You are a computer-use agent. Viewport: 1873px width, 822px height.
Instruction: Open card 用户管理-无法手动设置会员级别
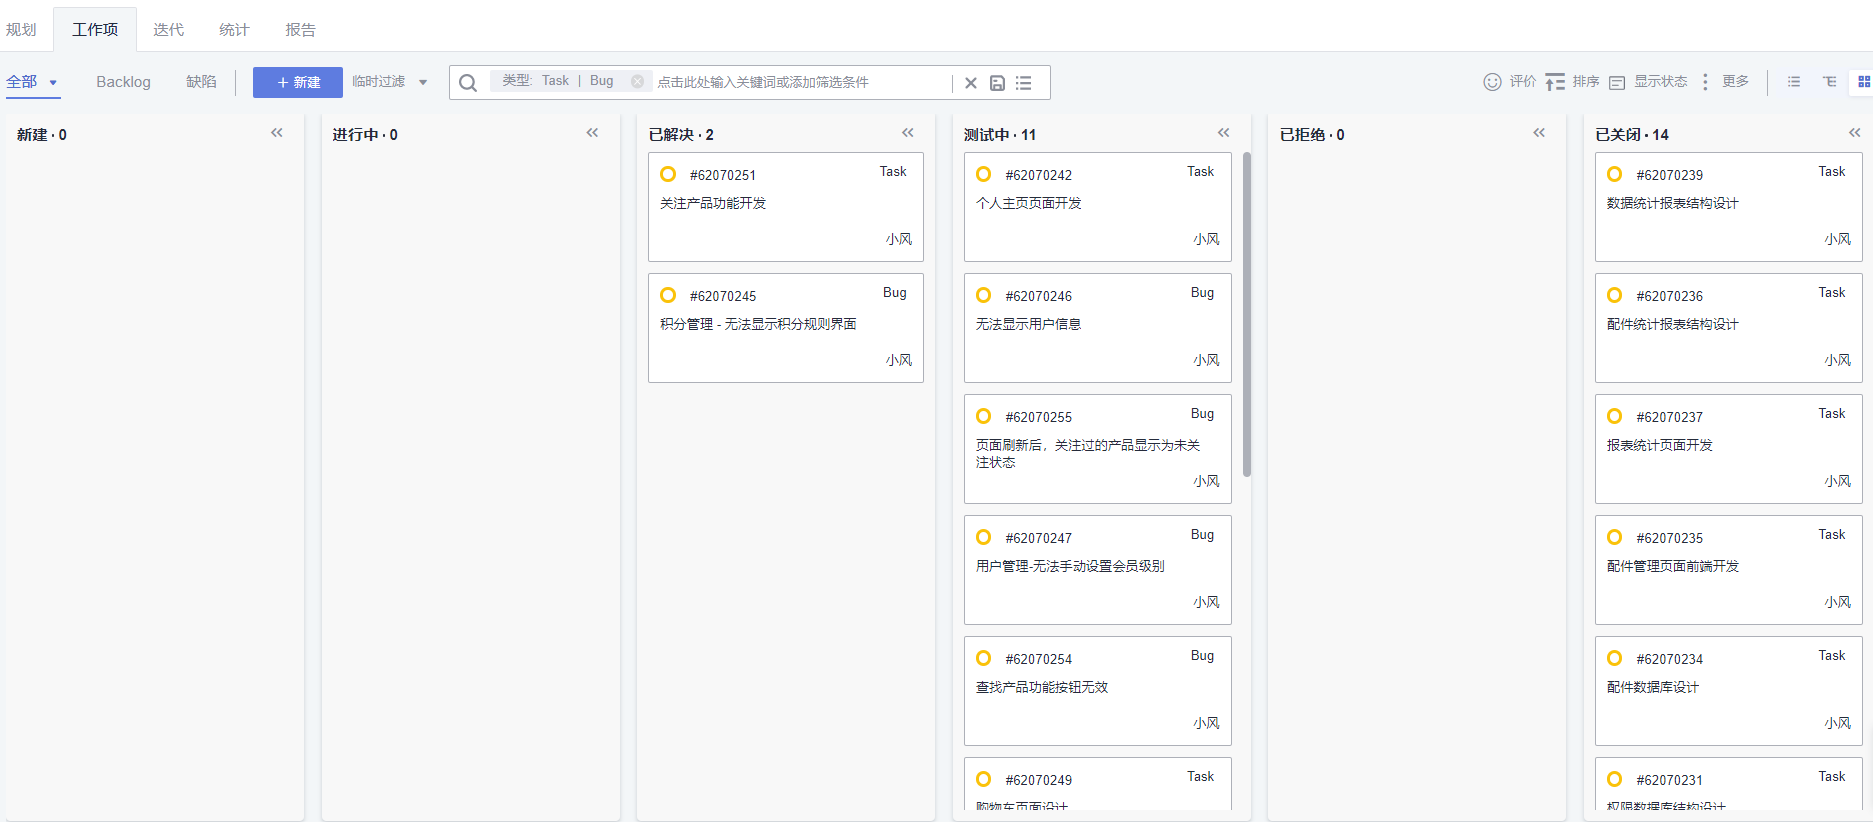click(1098, 570)
